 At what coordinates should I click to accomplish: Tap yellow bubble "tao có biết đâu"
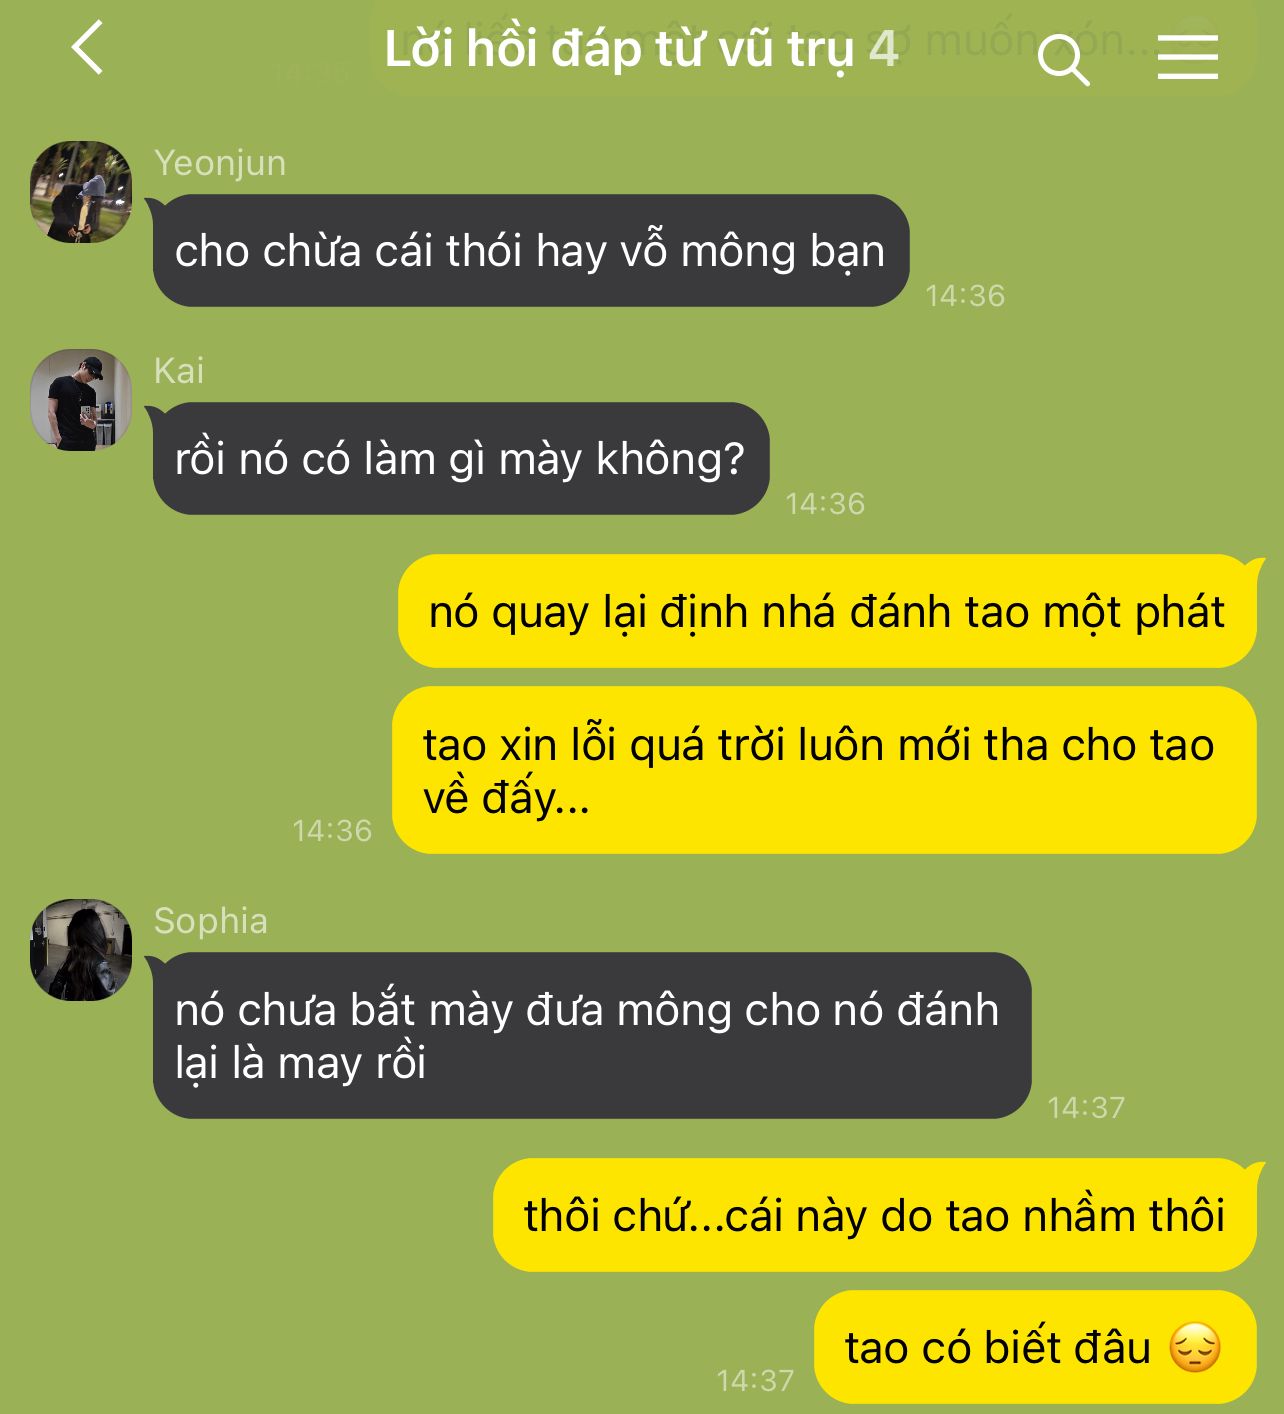coord(1035,1347)
